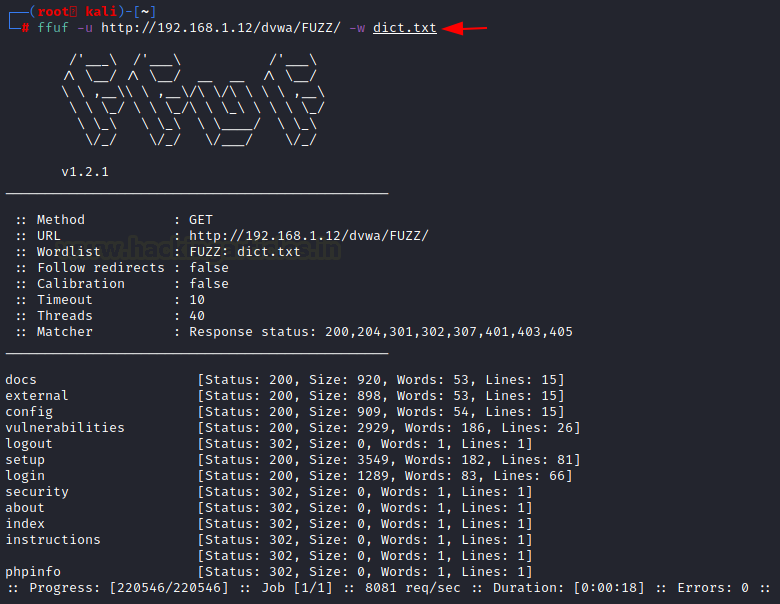This screenshot has height=604, width=780.
Task: Click the 'external' result entry
Action: pyautogui.click(x=37, y=396)
